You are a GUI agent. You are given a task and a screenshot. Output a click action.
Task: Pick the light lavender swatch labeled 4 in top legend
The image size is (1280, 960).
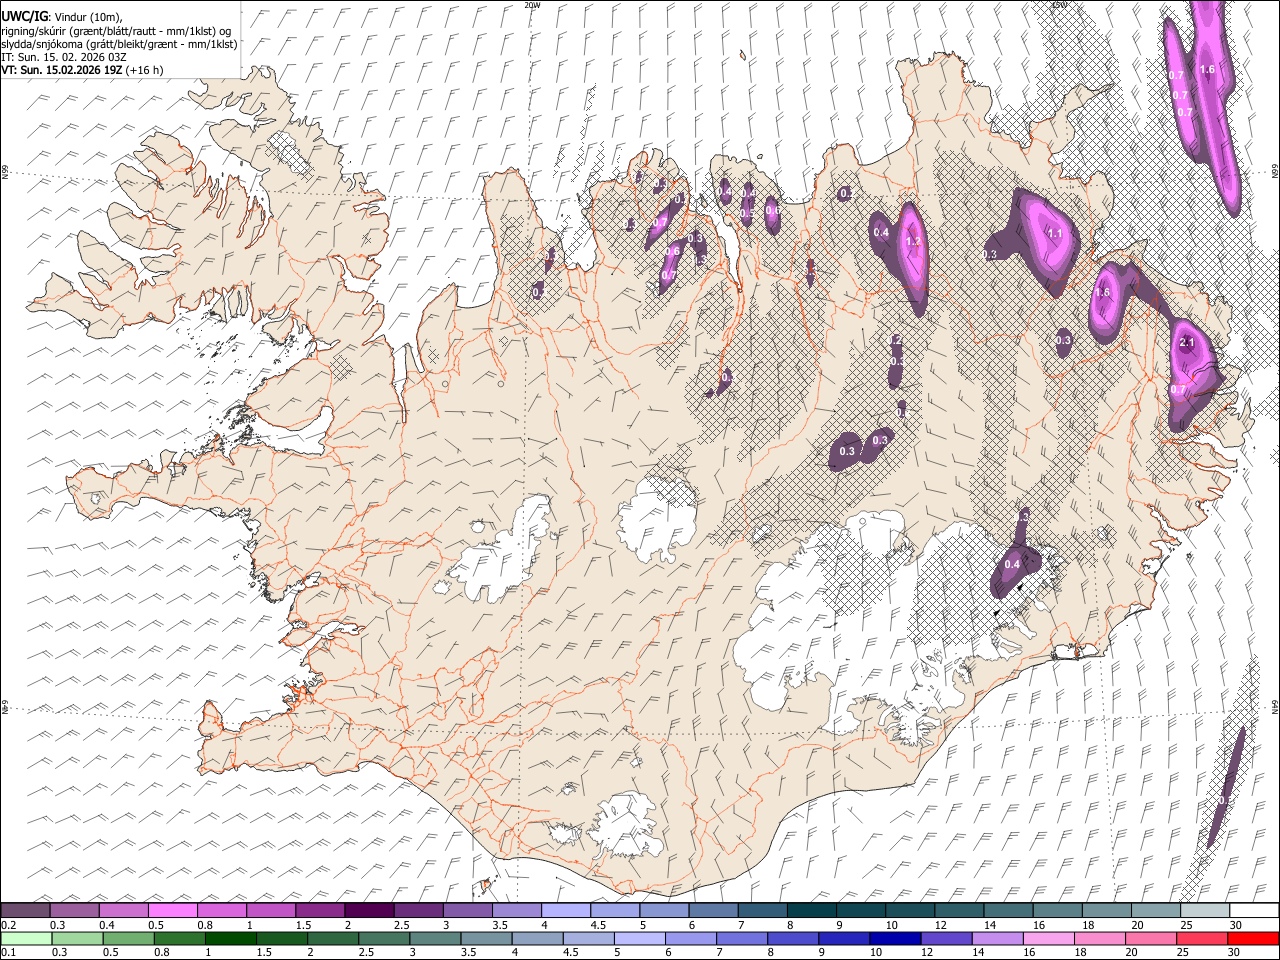(566, 910)
